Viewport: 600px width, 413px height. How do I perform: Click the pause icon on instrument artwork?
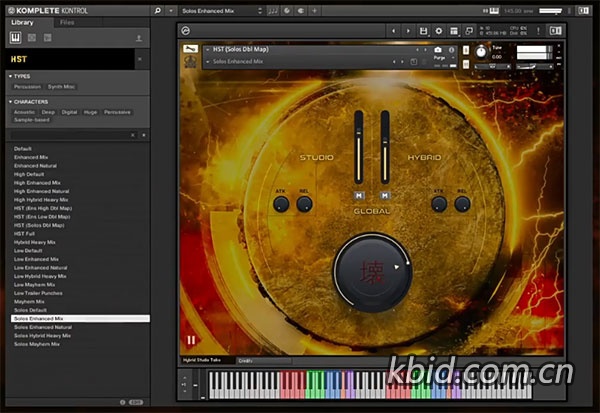191,340
